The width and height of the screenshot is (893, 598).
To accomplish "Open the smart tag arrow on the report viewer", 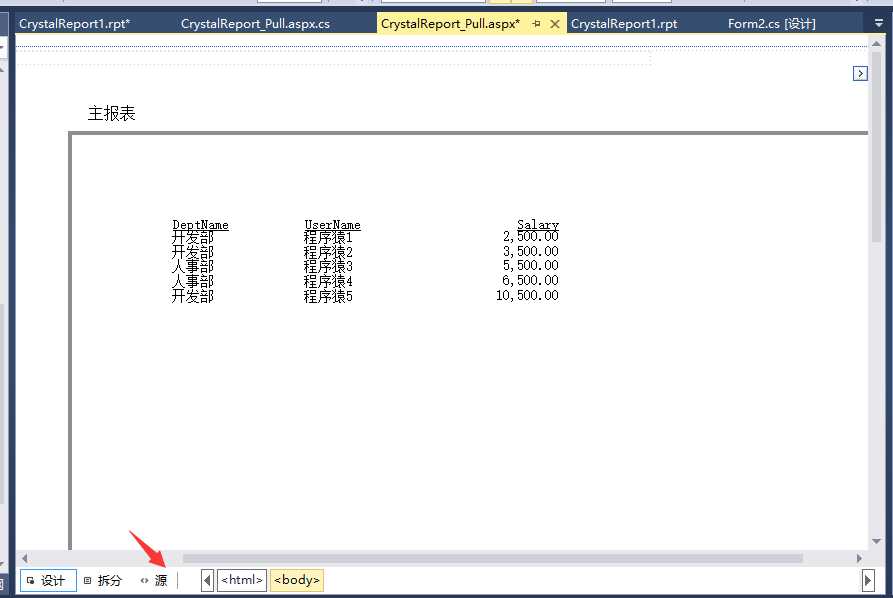I will (860, 73).
